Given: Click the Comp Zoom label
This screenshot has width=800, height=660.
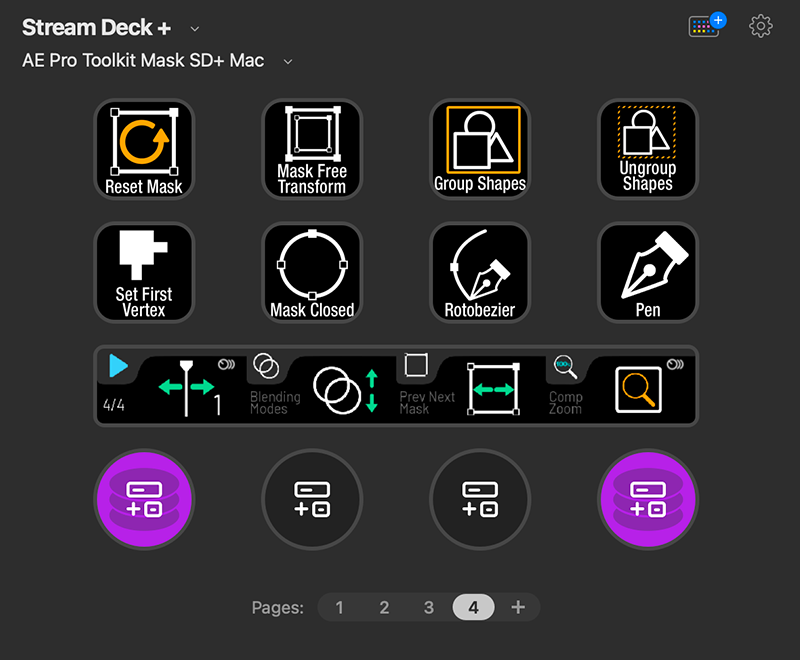Looking at the screenshot, I should [x=565, y=403].
